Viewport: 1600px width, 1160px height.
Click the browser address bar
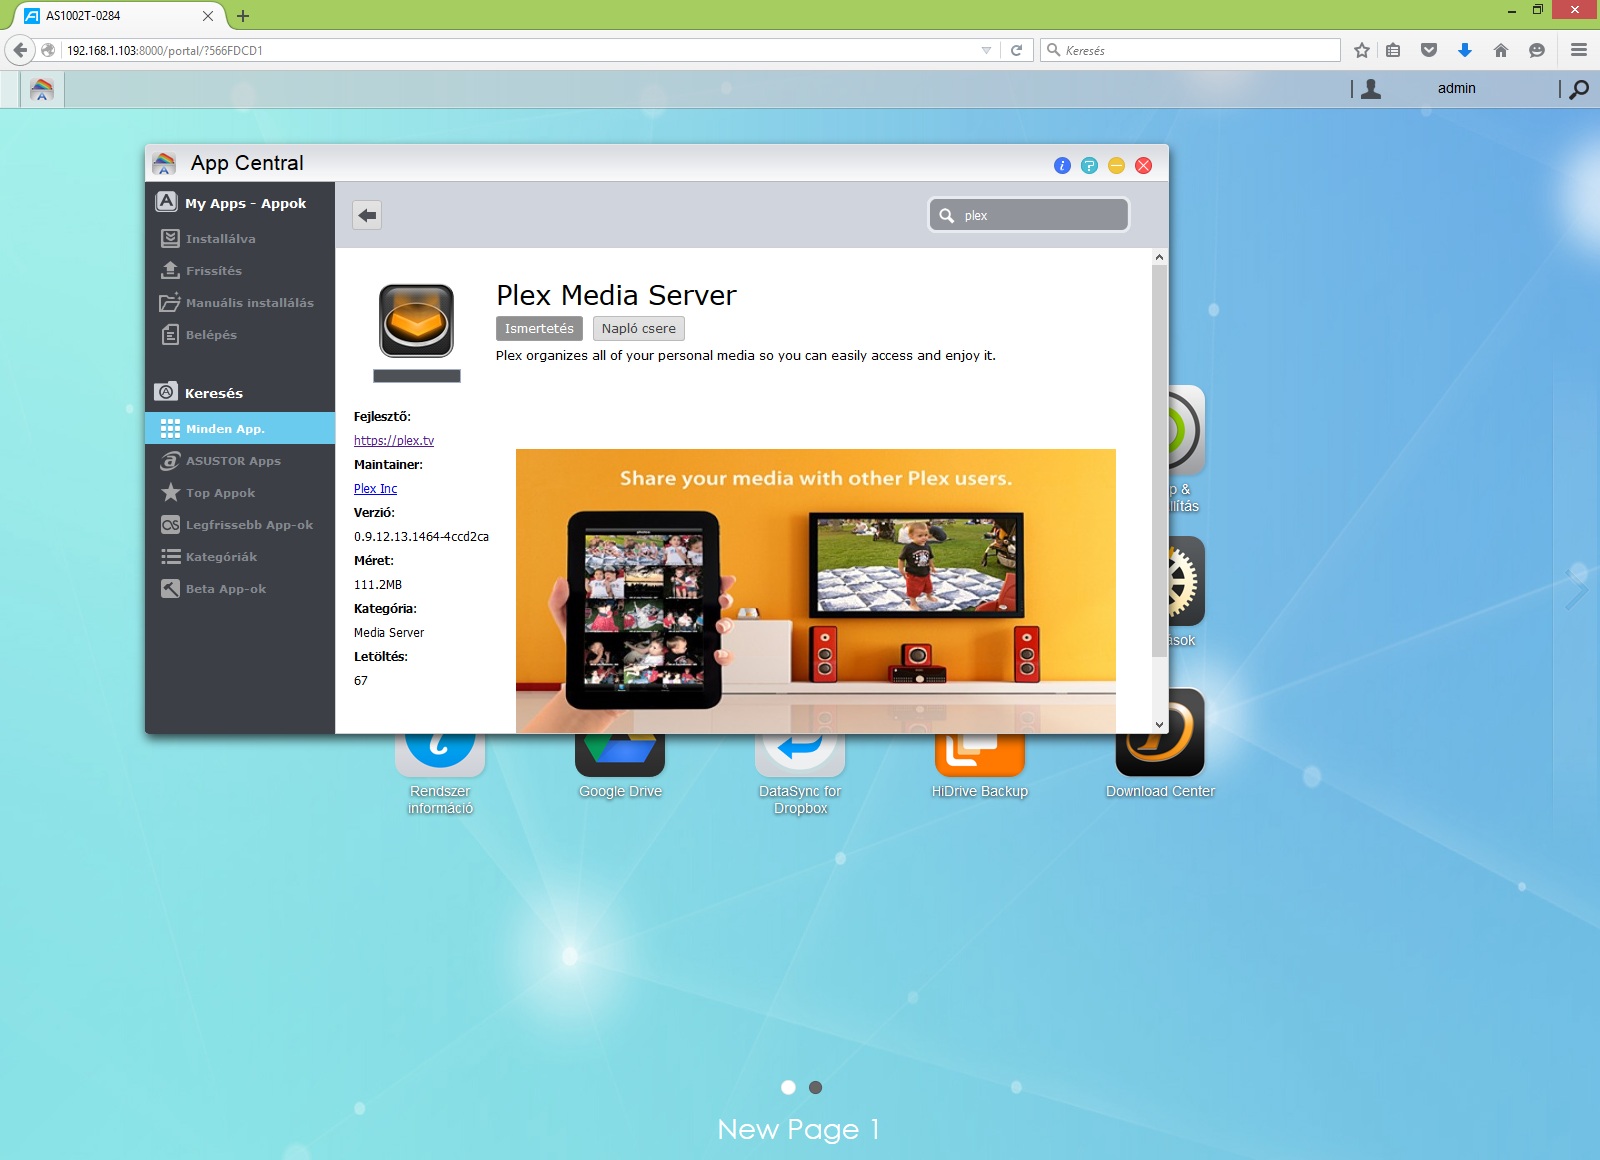(x=520, y=50)
